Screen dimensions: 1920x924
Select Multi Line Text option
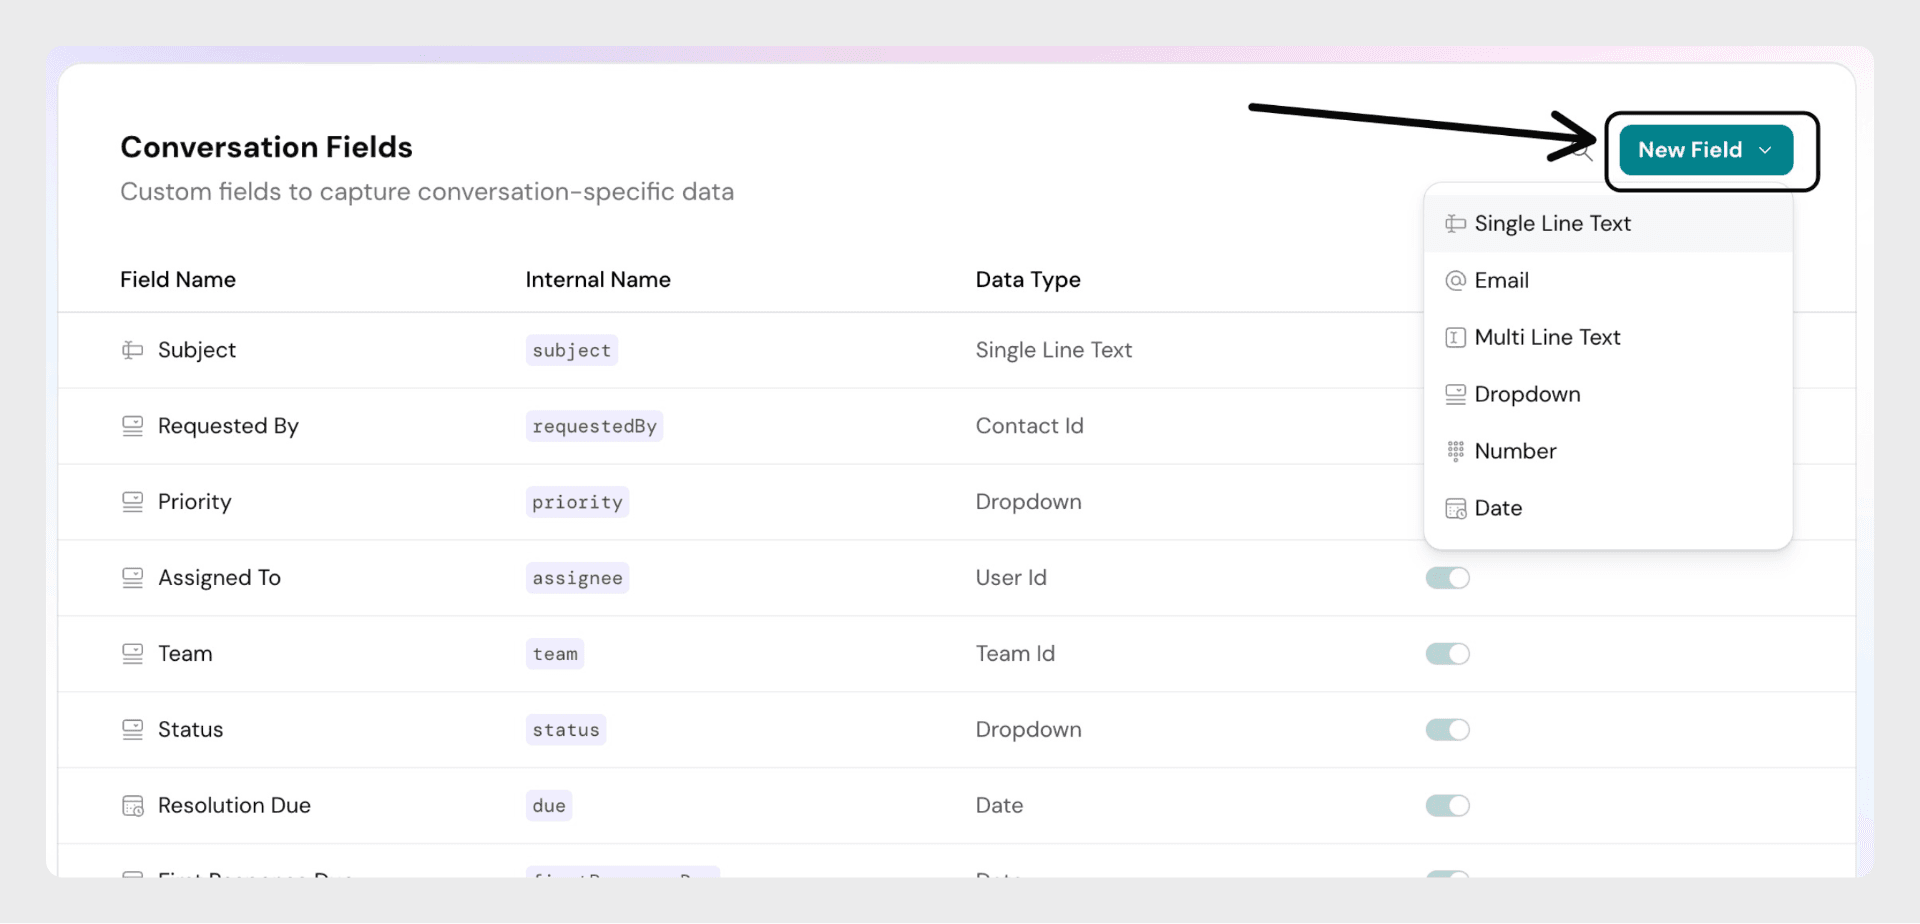(1546, 338)
